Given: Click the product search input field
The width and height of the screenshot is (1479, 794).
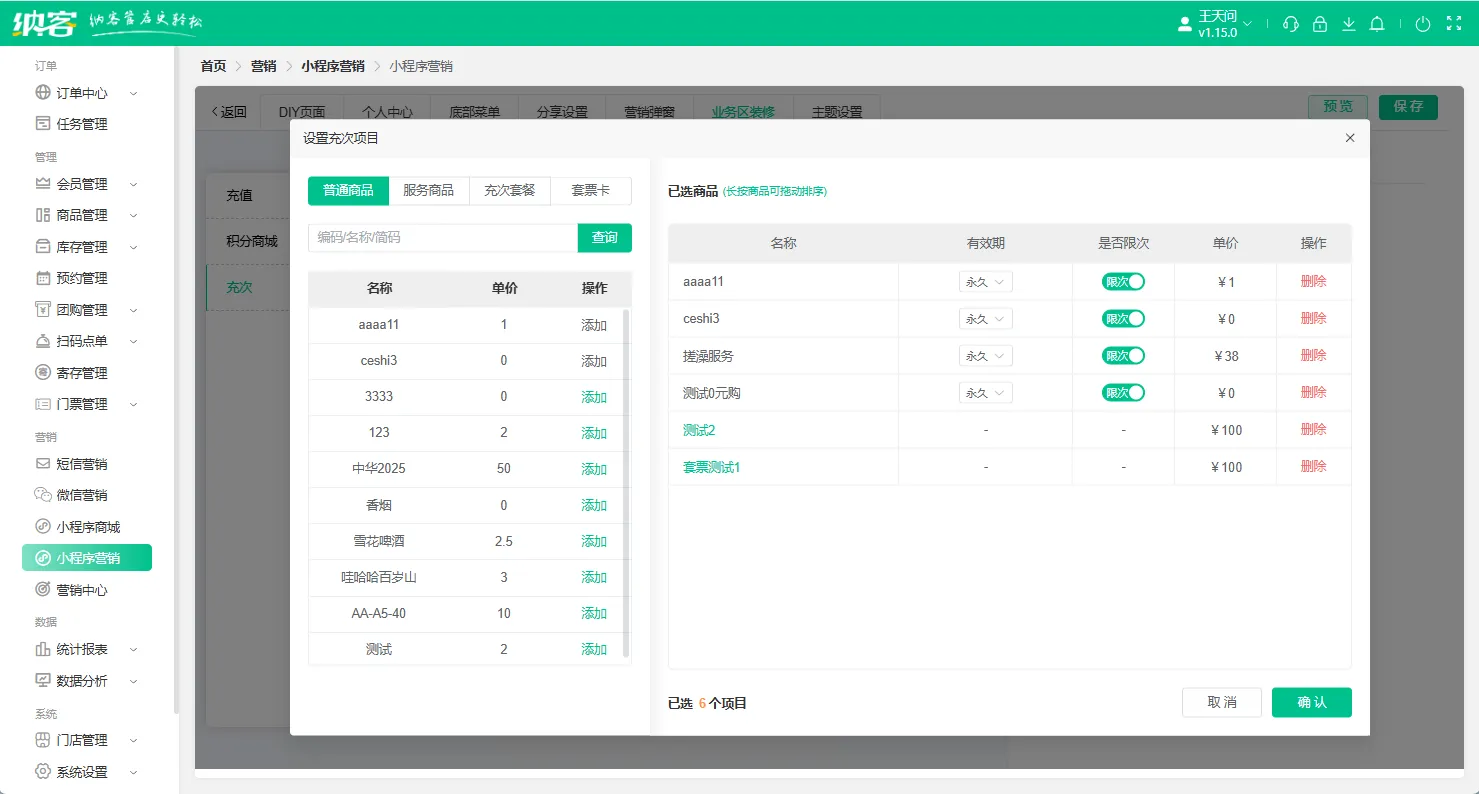Looking at the screenshot, I should click(x=441, y=237).
